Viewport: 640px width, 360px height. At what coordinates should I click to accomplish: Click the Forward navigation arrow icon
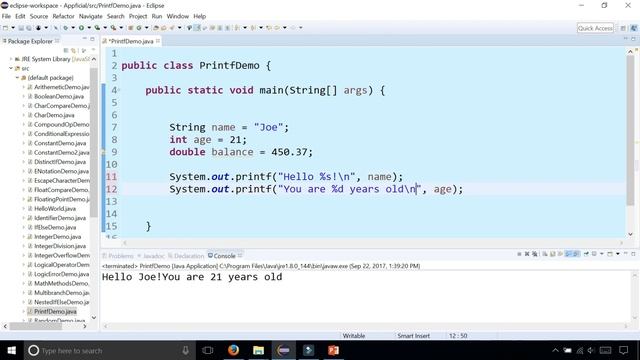pyautogui.click(x=293, y=28)
